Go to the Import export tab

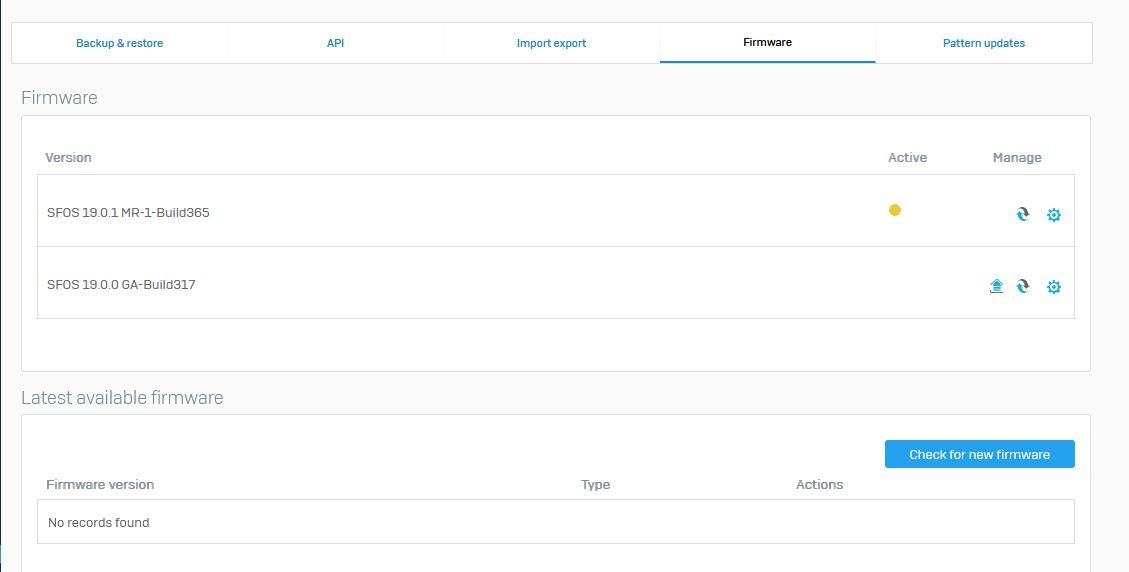point(551,43)
